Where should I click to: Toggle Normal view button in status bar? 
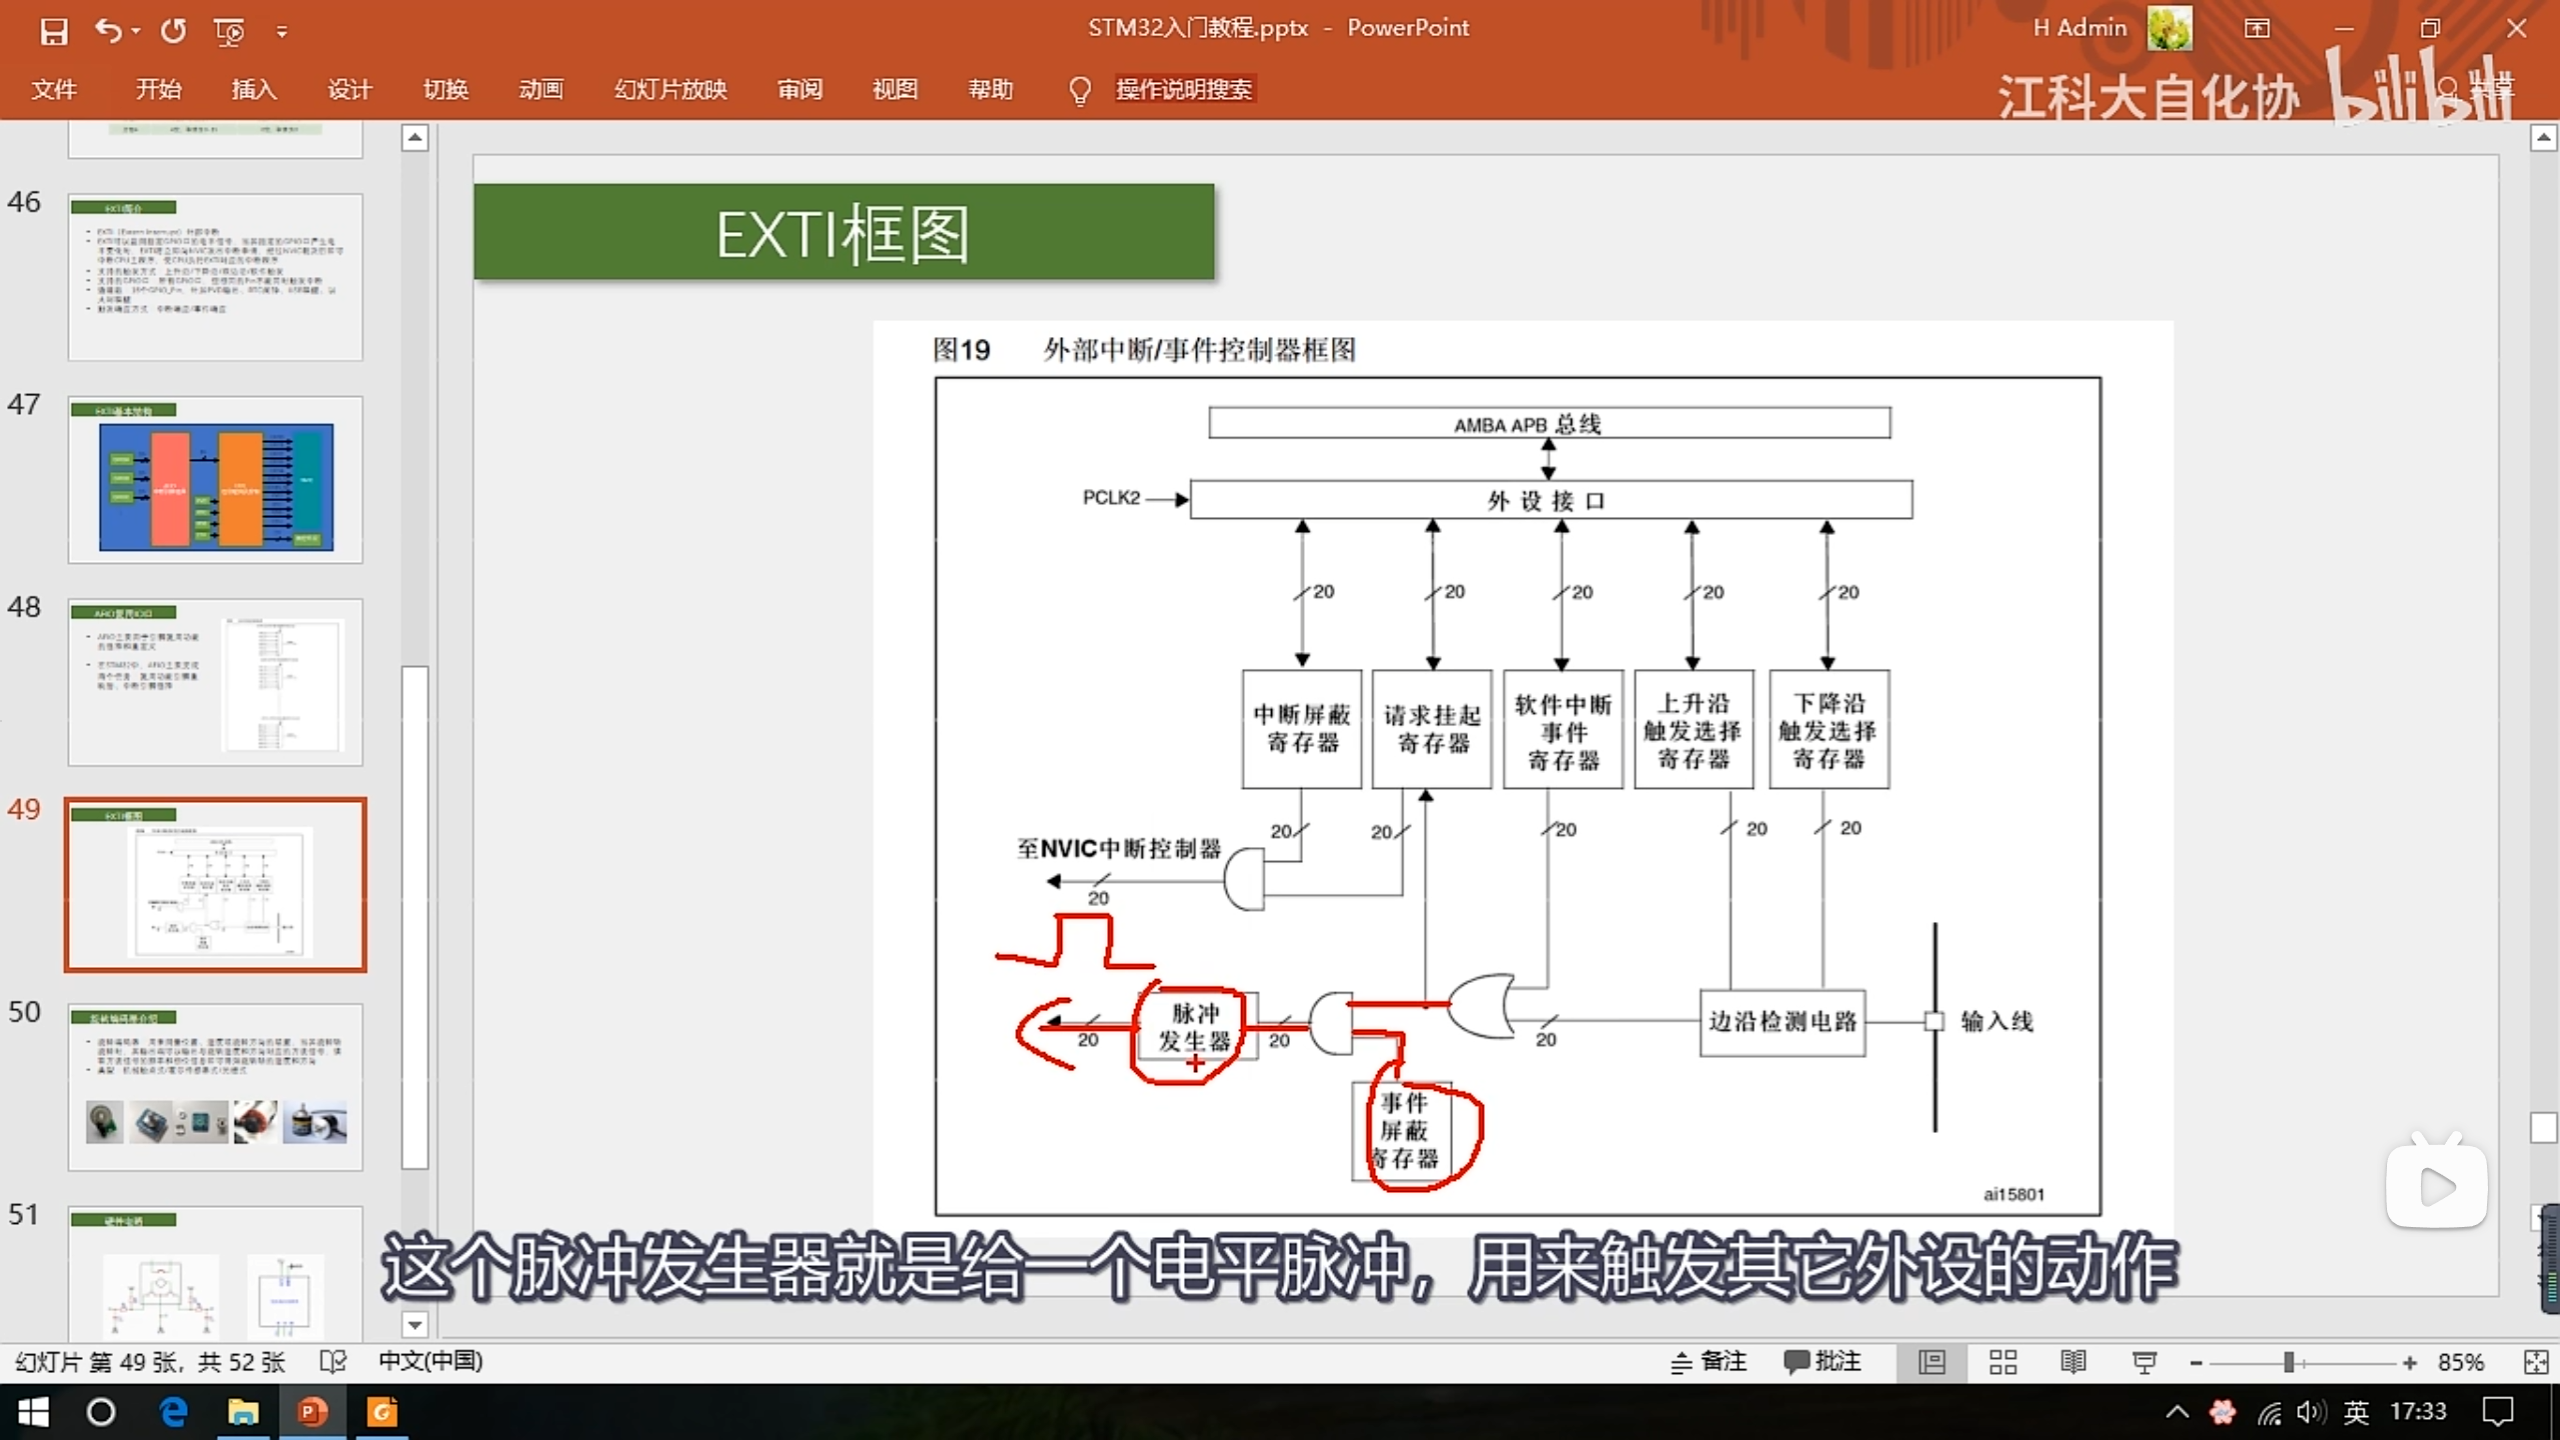coord(1931,1362)
